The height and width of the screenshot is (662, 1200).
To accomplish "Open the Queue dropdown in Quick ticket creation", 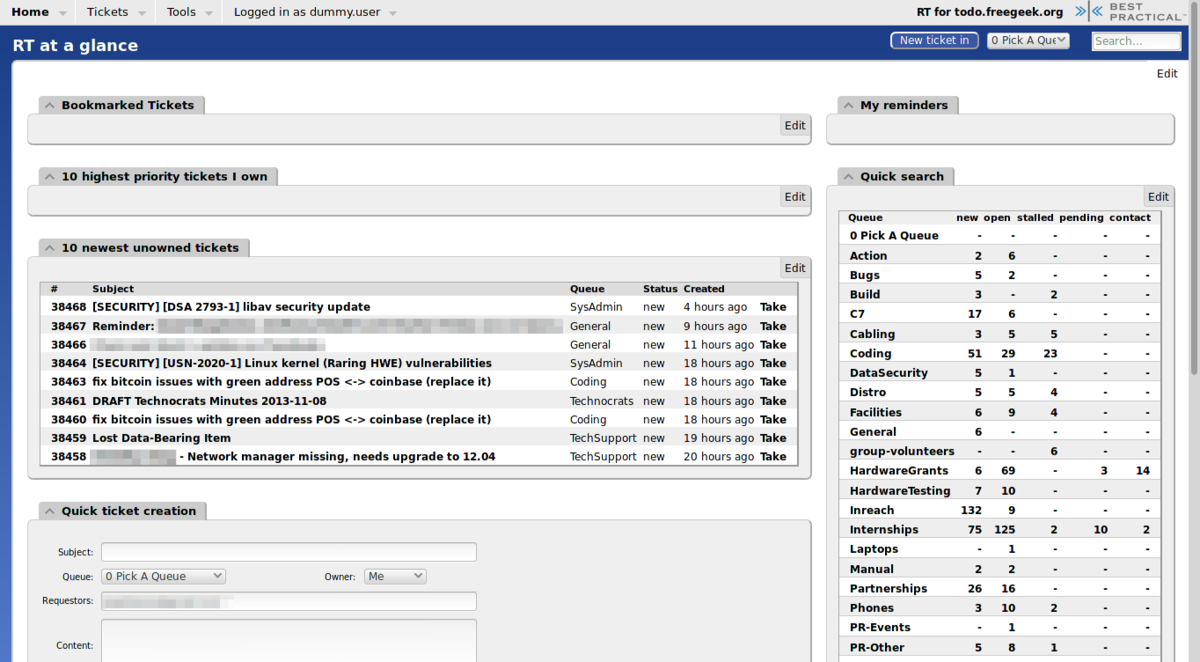I will tap(163, 577).
